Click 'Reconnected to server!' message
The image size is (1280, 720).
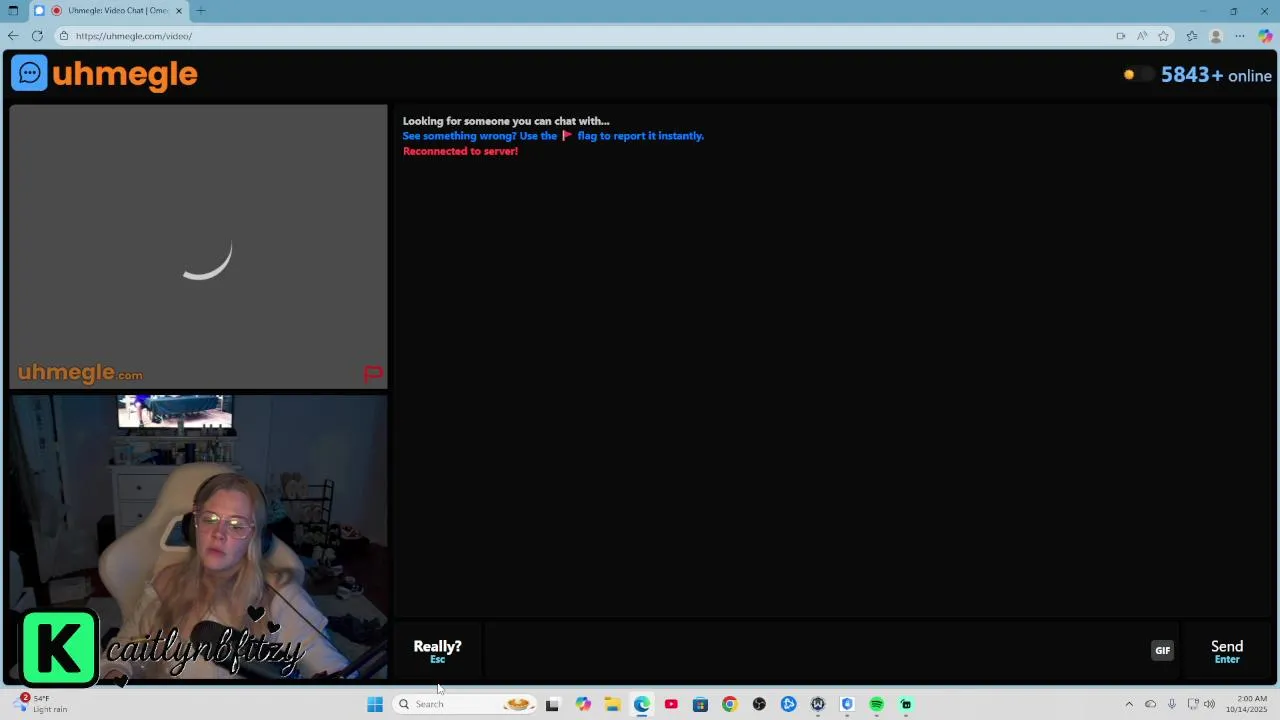[460, 151]
